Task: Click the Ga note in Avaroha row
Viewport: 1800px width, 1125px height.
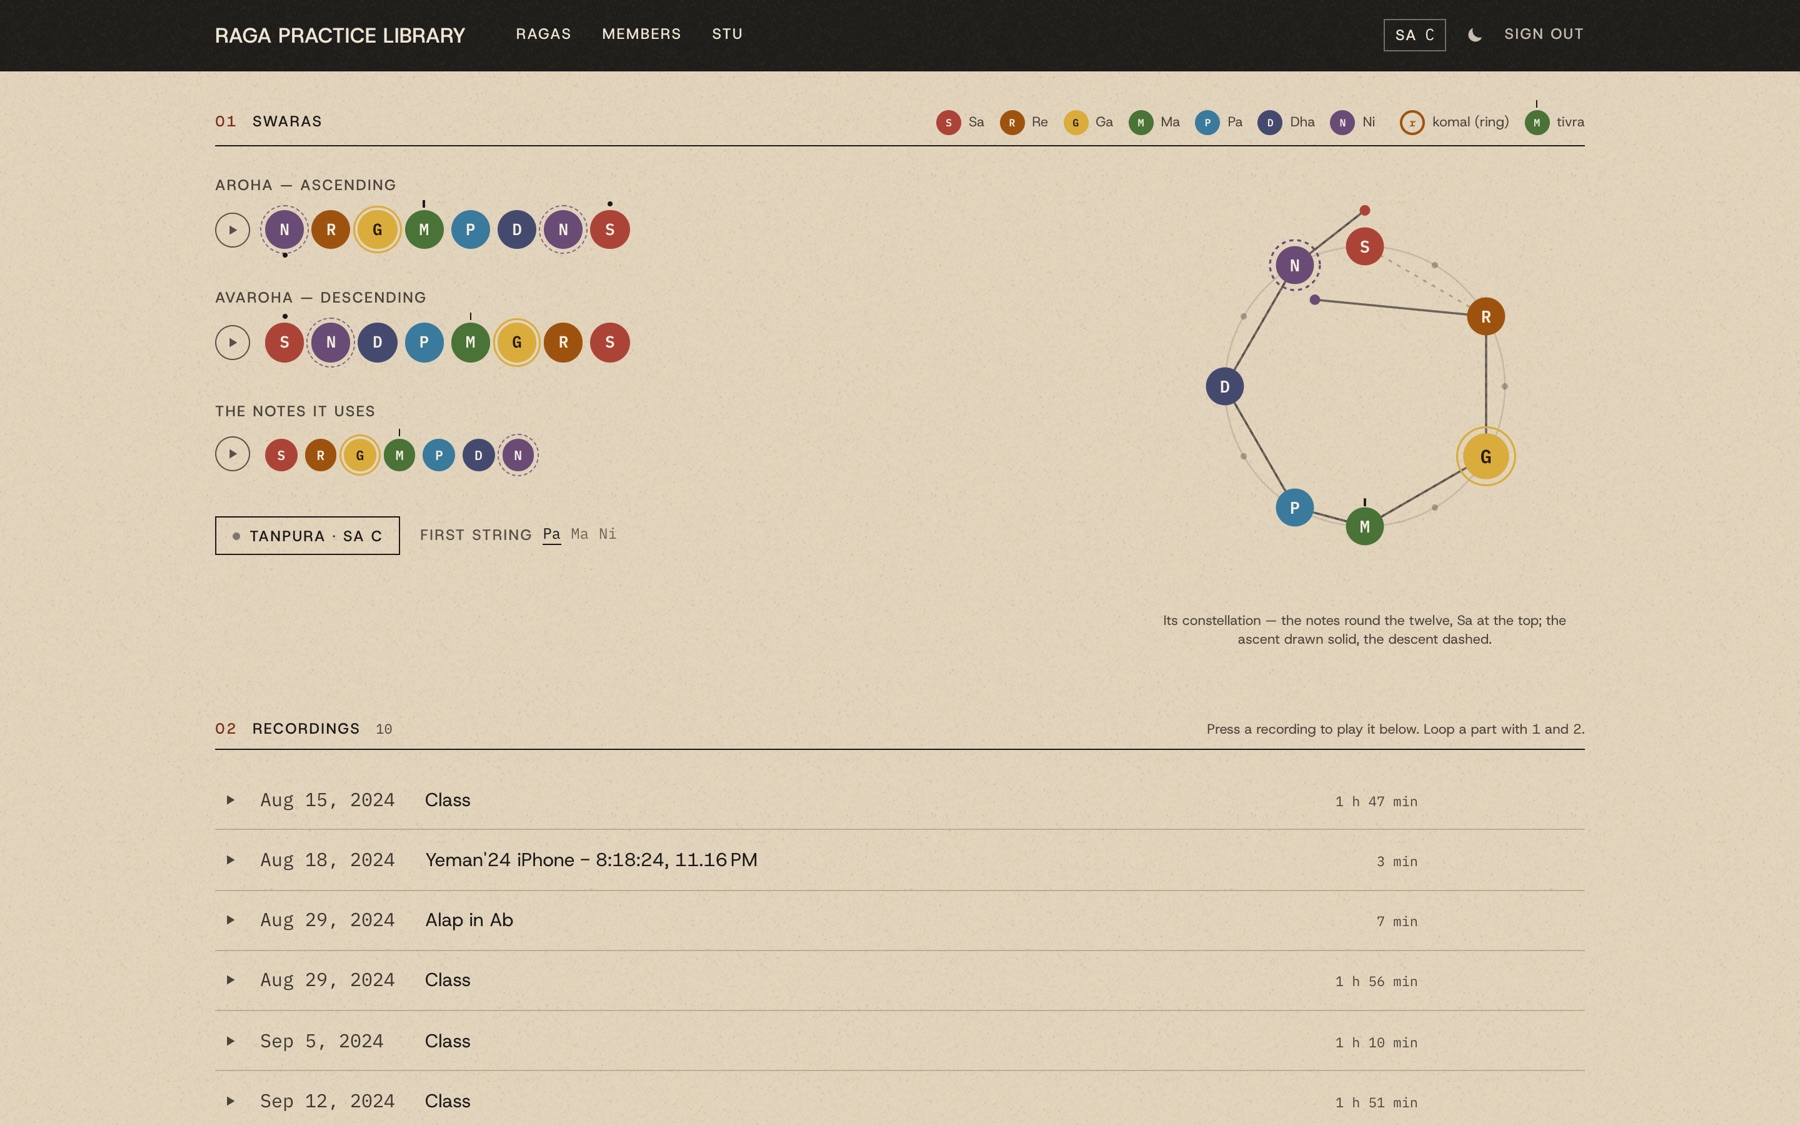Action: coord(517,343)
